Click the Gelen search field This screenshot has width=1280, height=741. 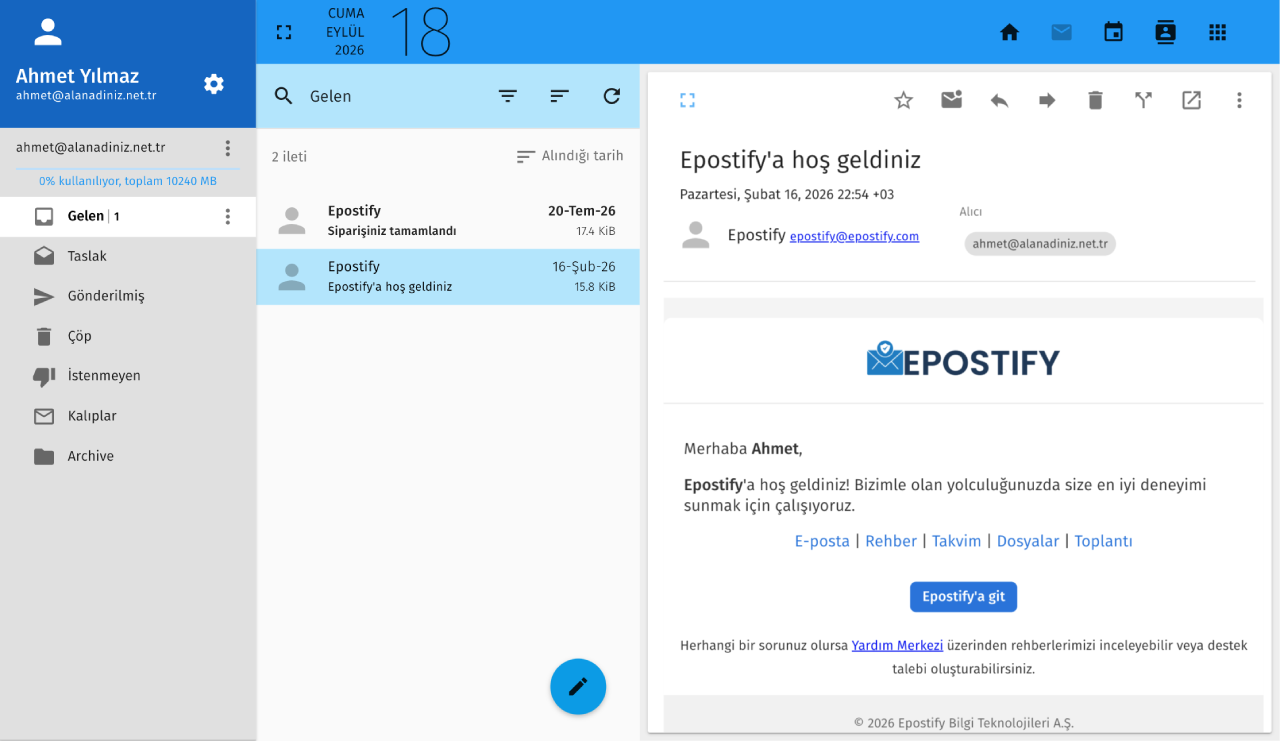395,96
